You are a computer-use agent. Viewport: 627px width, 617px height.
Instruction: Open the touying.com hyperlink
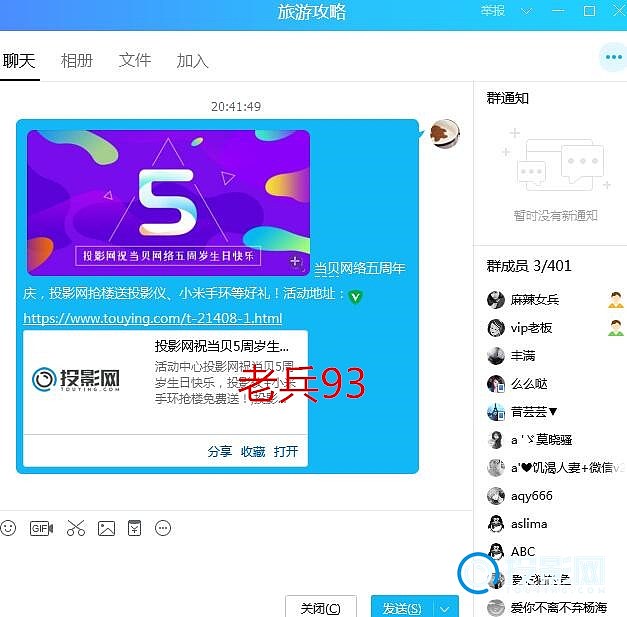[x=152, y=318]
